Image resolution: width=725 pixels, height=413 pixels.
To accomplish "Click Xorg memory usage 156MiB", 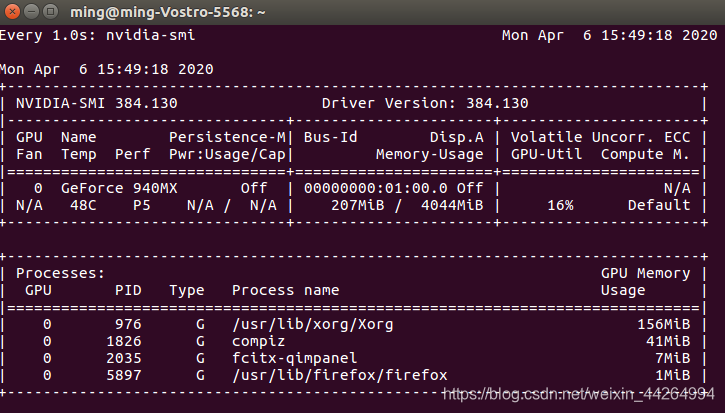I will pyautogui.click(x=664, y=324).
